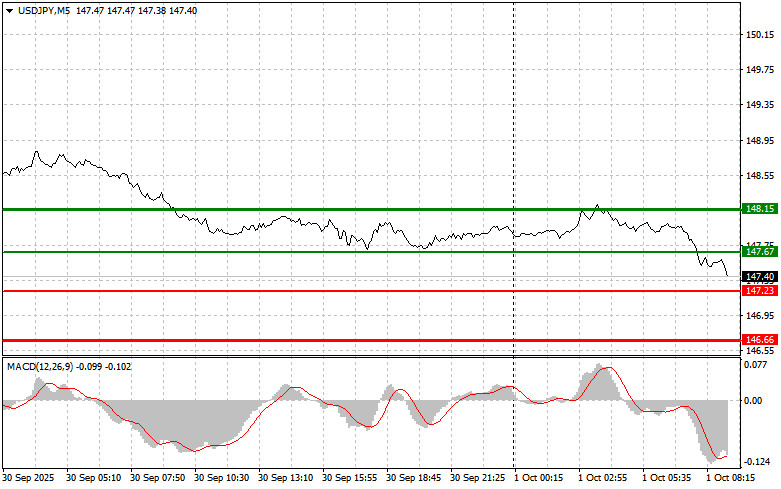Viewport: 781px width, 489px height.
Task: Click the 149.35 value on price axis
Action: 759,105
